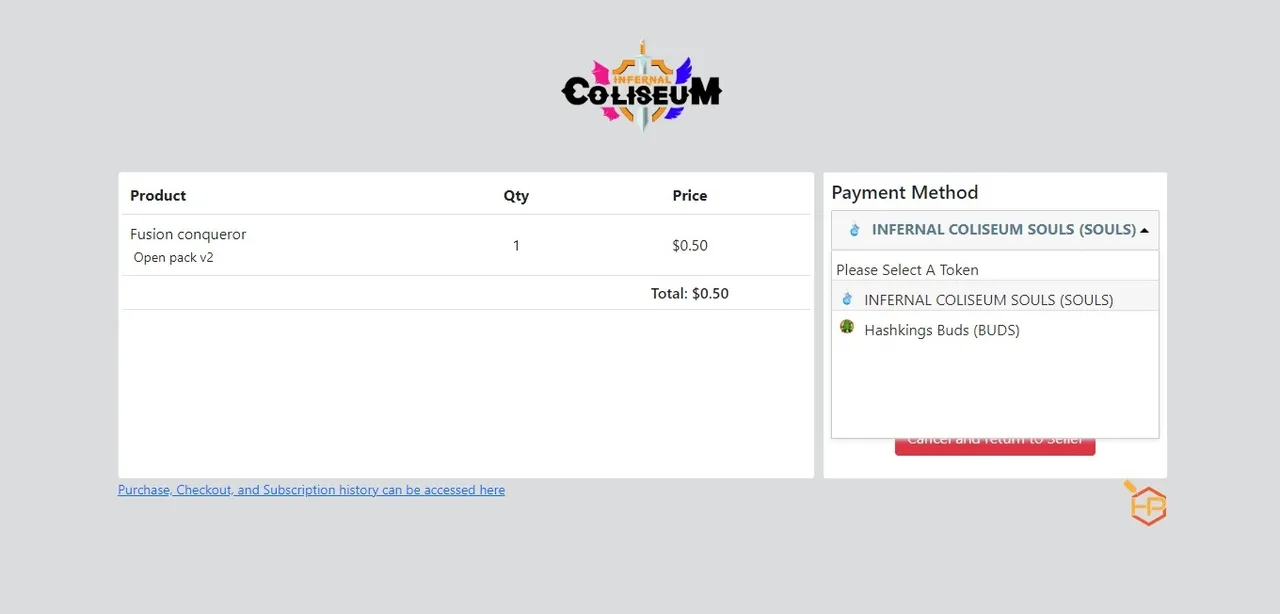Click the $0.50 price in product row
This screenshot has width=1280, height=614.
690,245
